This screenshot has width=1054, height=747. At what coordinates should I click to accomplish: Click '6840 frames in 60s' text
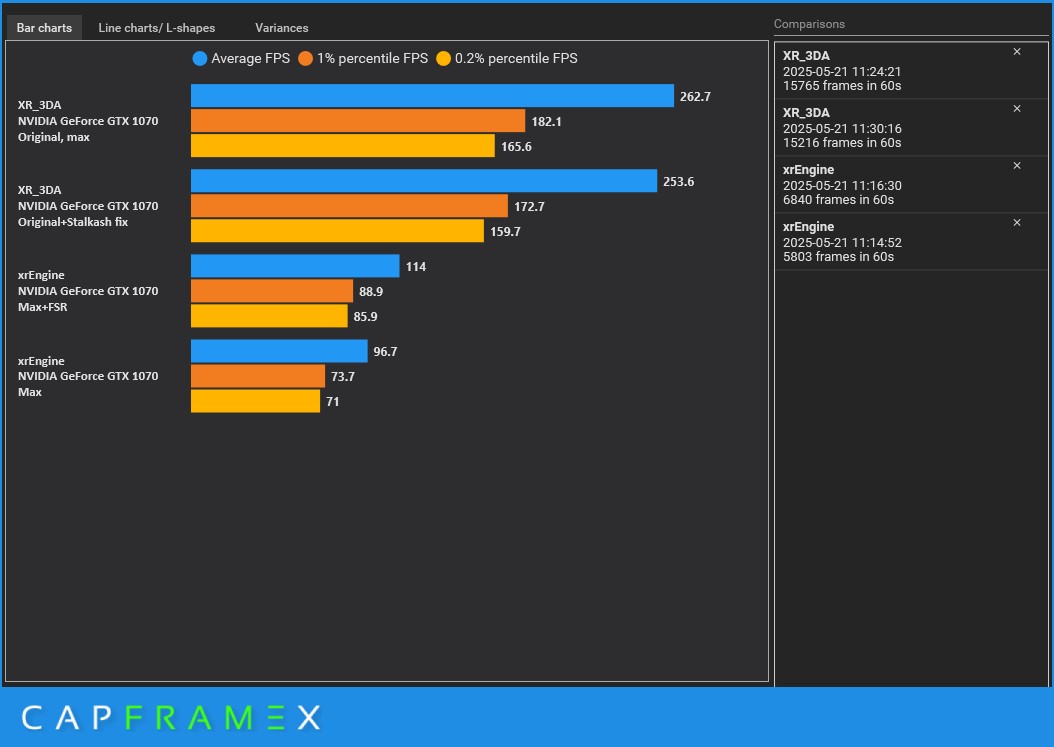click(x=838, y=200)
